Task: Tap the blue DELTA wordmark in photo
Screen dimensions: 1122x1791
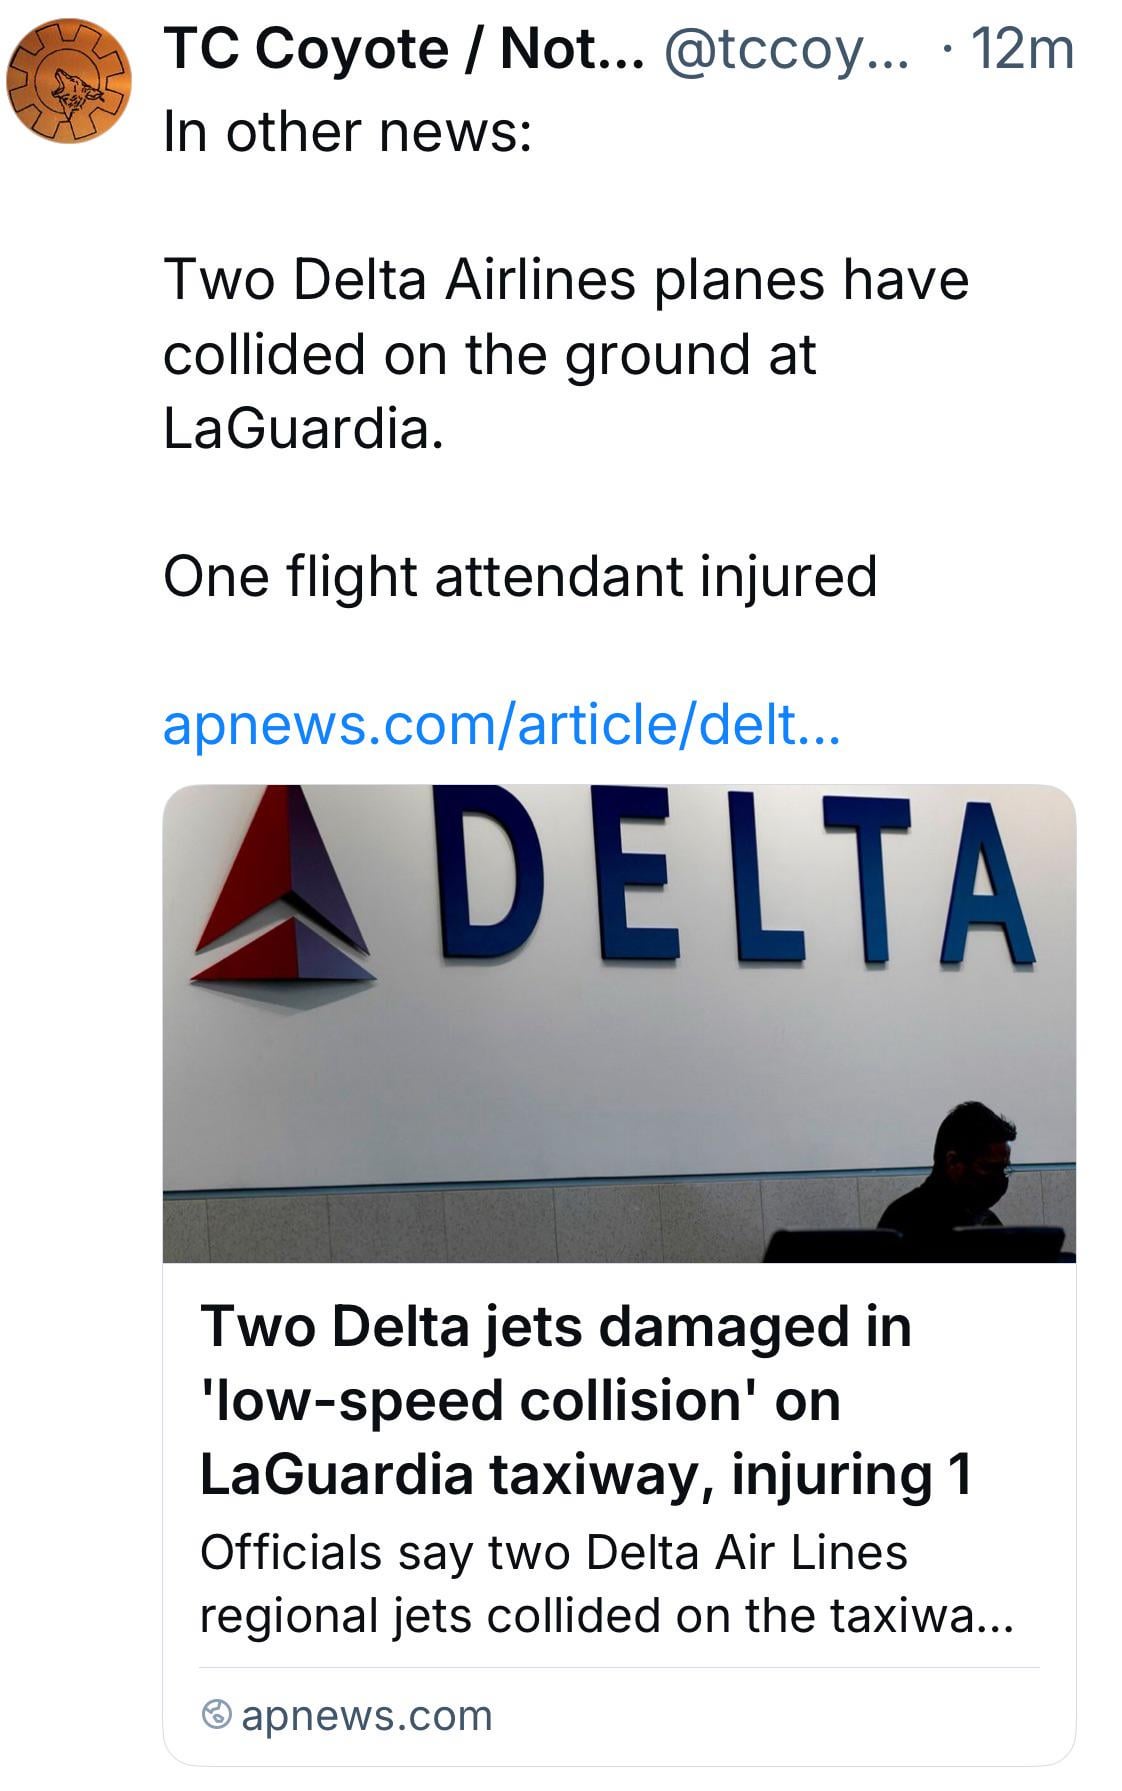Action: point(735,877)
